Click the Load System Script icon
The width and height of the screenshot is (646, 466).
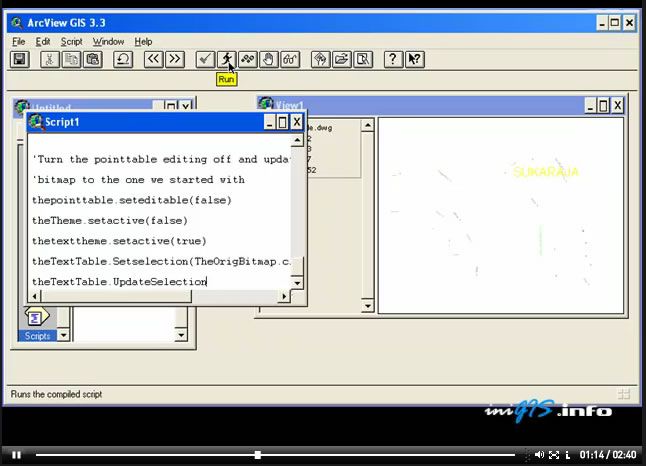pos(320,60)
